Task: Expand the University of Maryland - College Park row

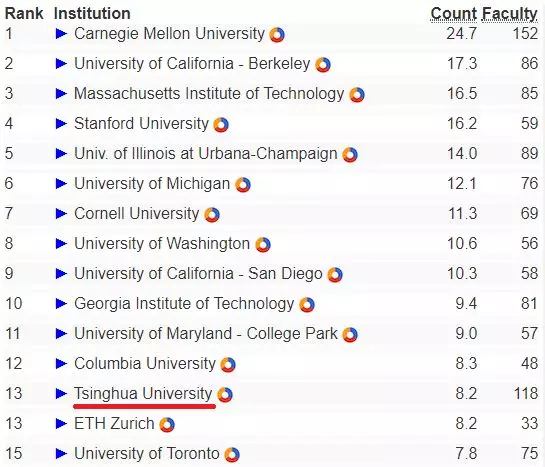Action: tap(61, 334)
